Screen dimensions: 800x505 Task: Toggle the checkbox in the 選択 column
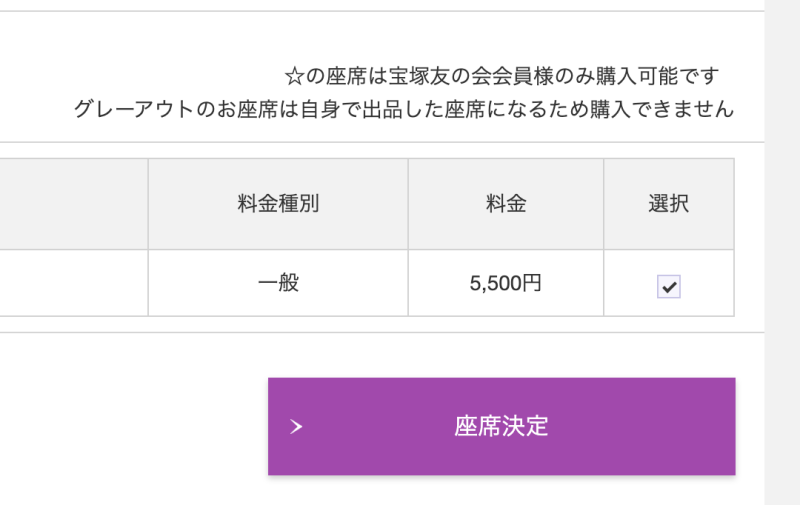coord(668,286)
